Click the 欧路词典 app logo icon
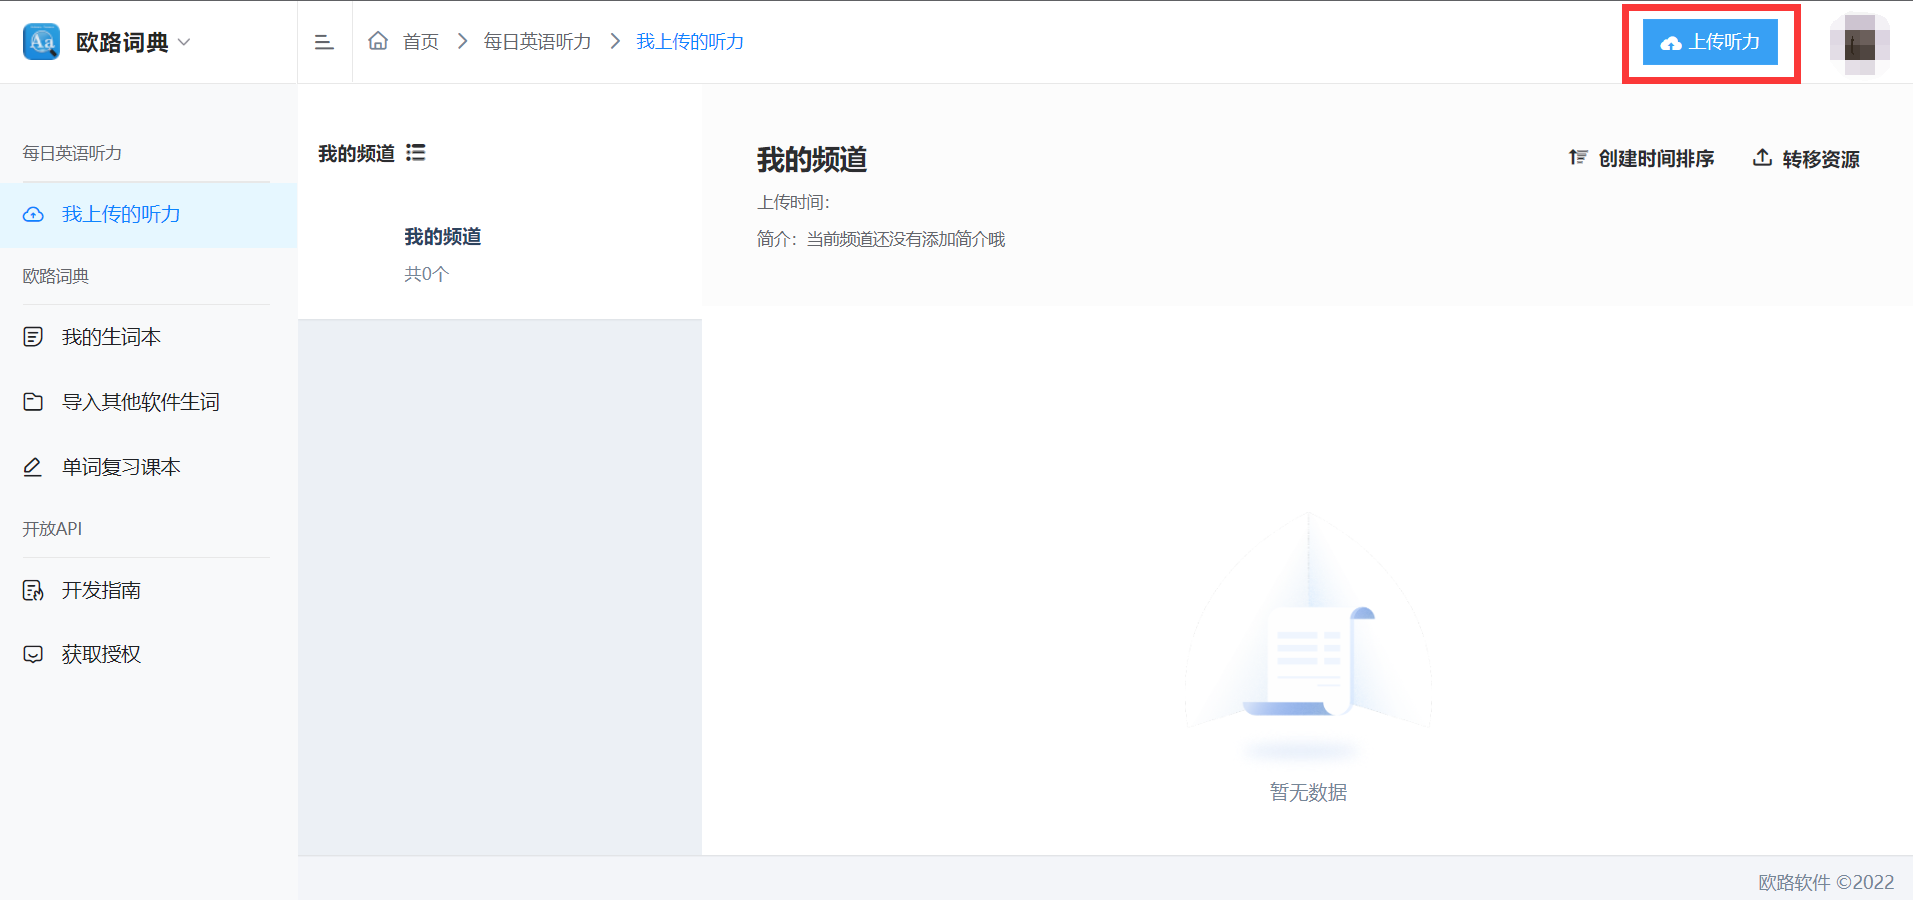Screen dimensions: 1913x900 (41, 42)
